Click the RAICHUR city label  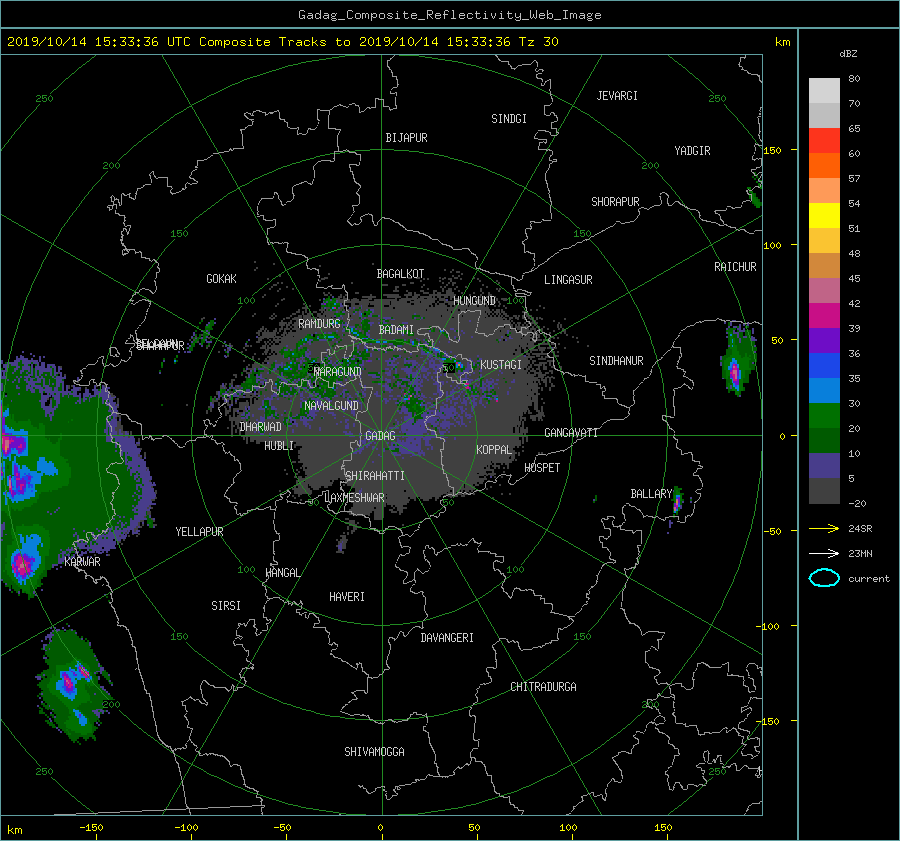(735, 267)
